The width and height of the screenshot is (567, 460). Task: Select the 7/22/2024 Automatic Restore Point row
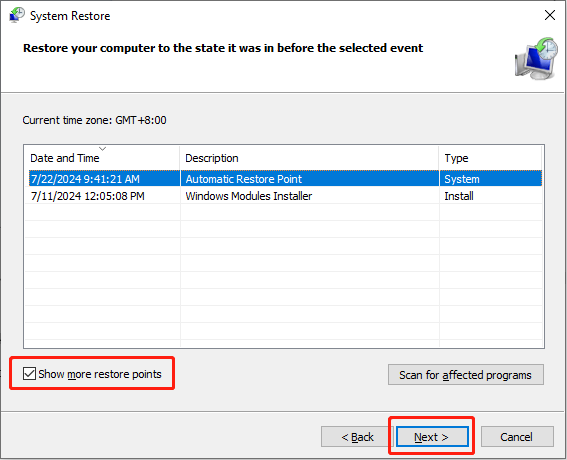tap(284, 179)
